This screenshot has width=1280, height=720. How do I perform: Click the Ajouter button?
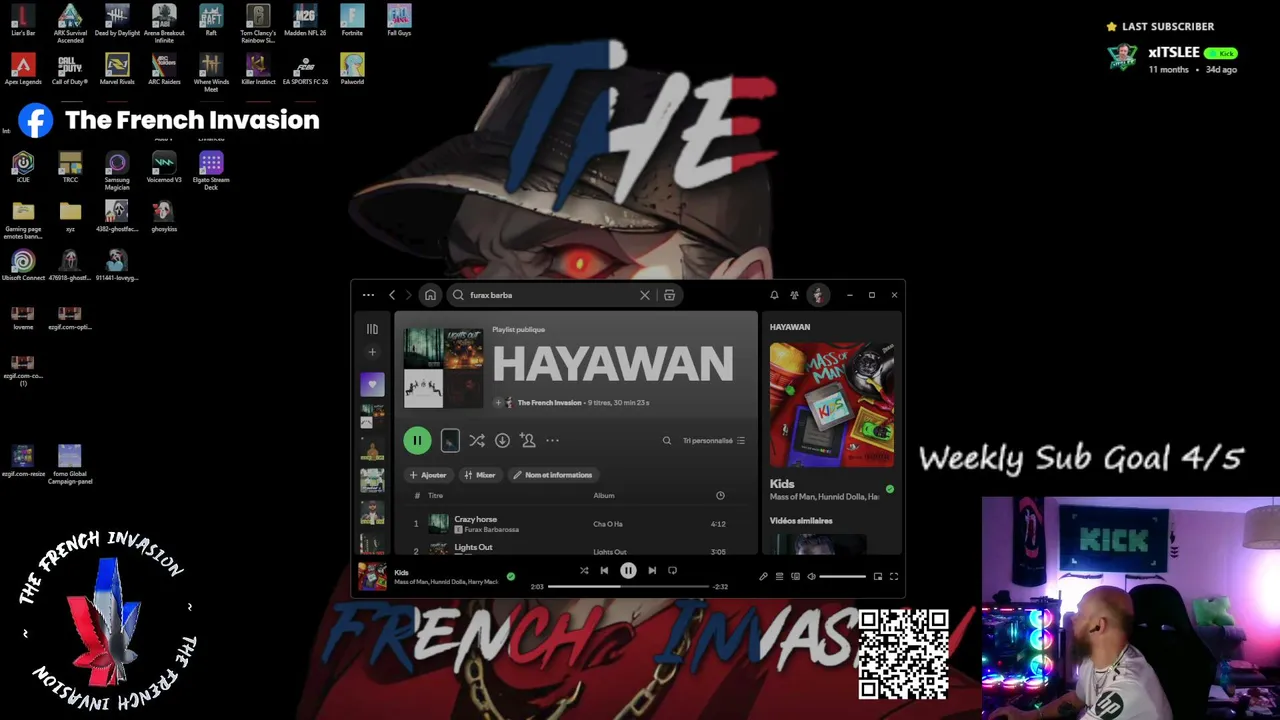428,475
